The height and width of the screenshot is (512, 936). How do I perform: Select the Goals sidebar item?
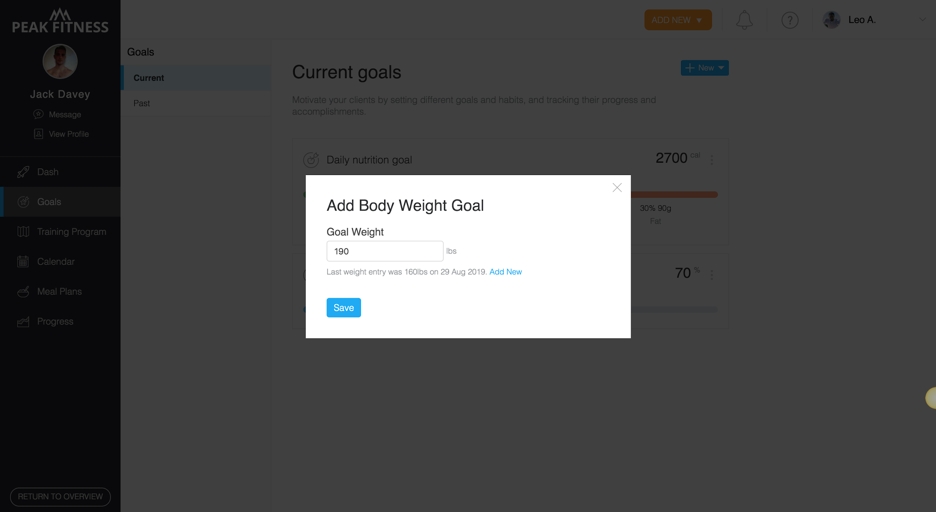(60, 202)
